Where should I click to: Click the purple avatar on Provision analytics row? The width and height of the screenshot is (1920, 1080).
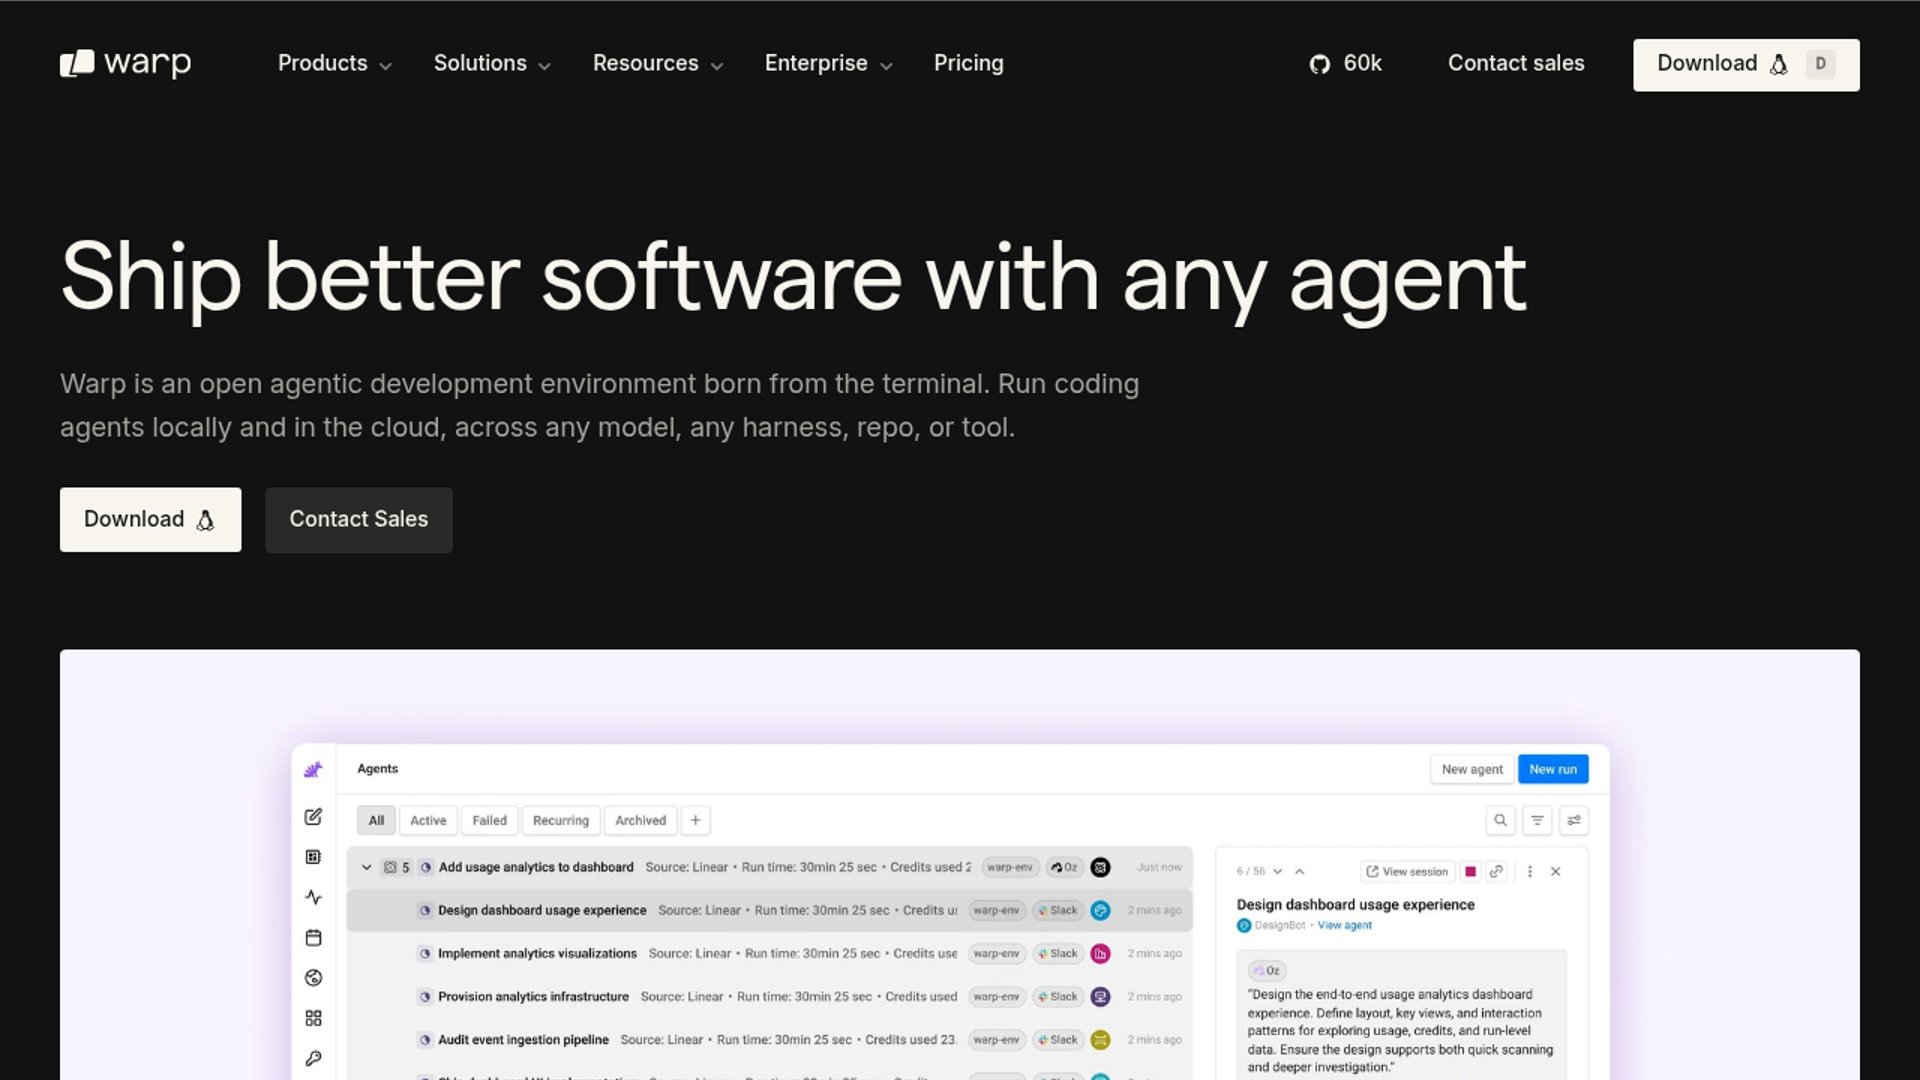(1100, 996)
